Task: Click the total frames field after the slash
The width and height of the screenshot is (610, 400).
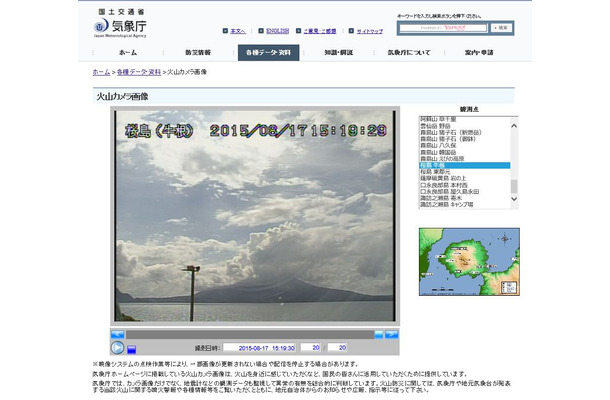Action: (x=337, y=347)
